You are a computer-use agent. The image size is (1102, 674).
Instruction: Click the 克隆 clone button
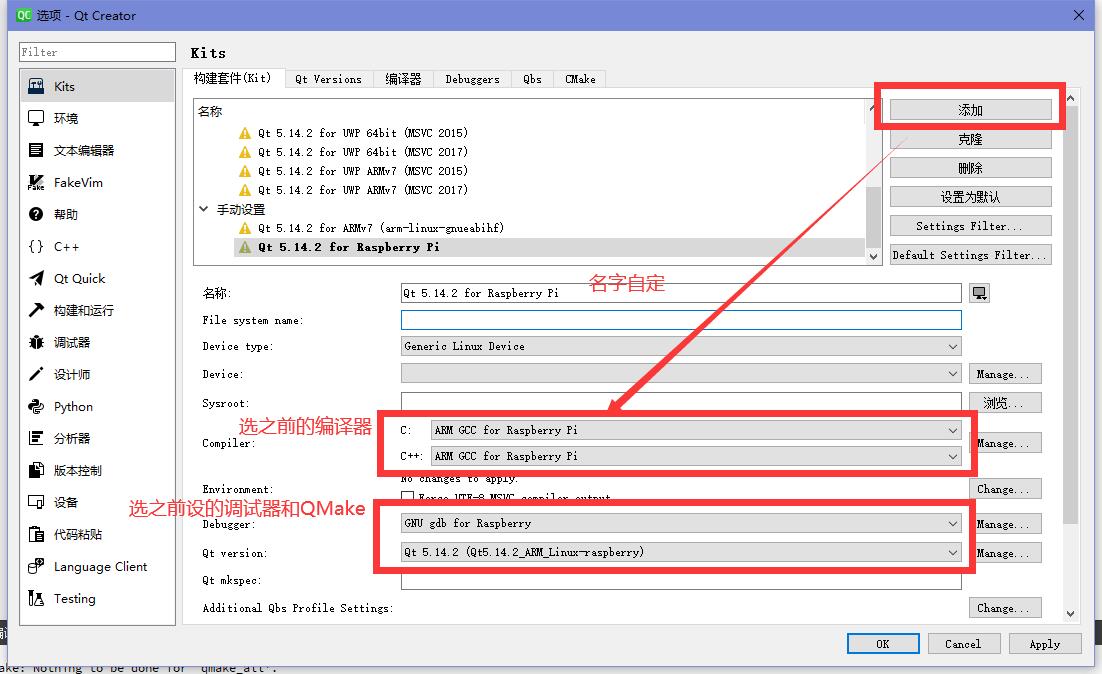pos(971,139)
